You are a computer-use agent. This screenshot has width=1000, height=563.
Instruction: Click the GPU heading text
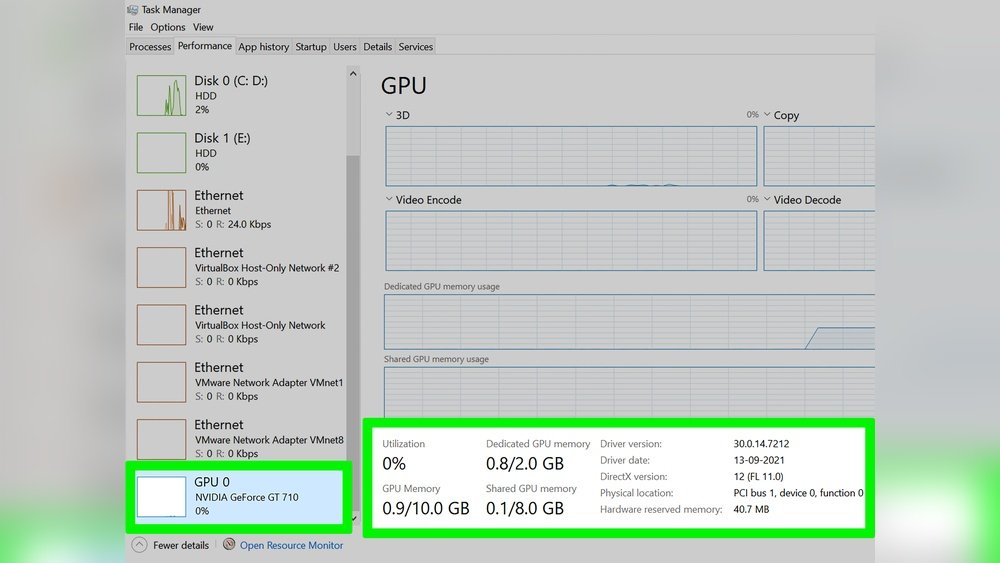click(404, 85)
